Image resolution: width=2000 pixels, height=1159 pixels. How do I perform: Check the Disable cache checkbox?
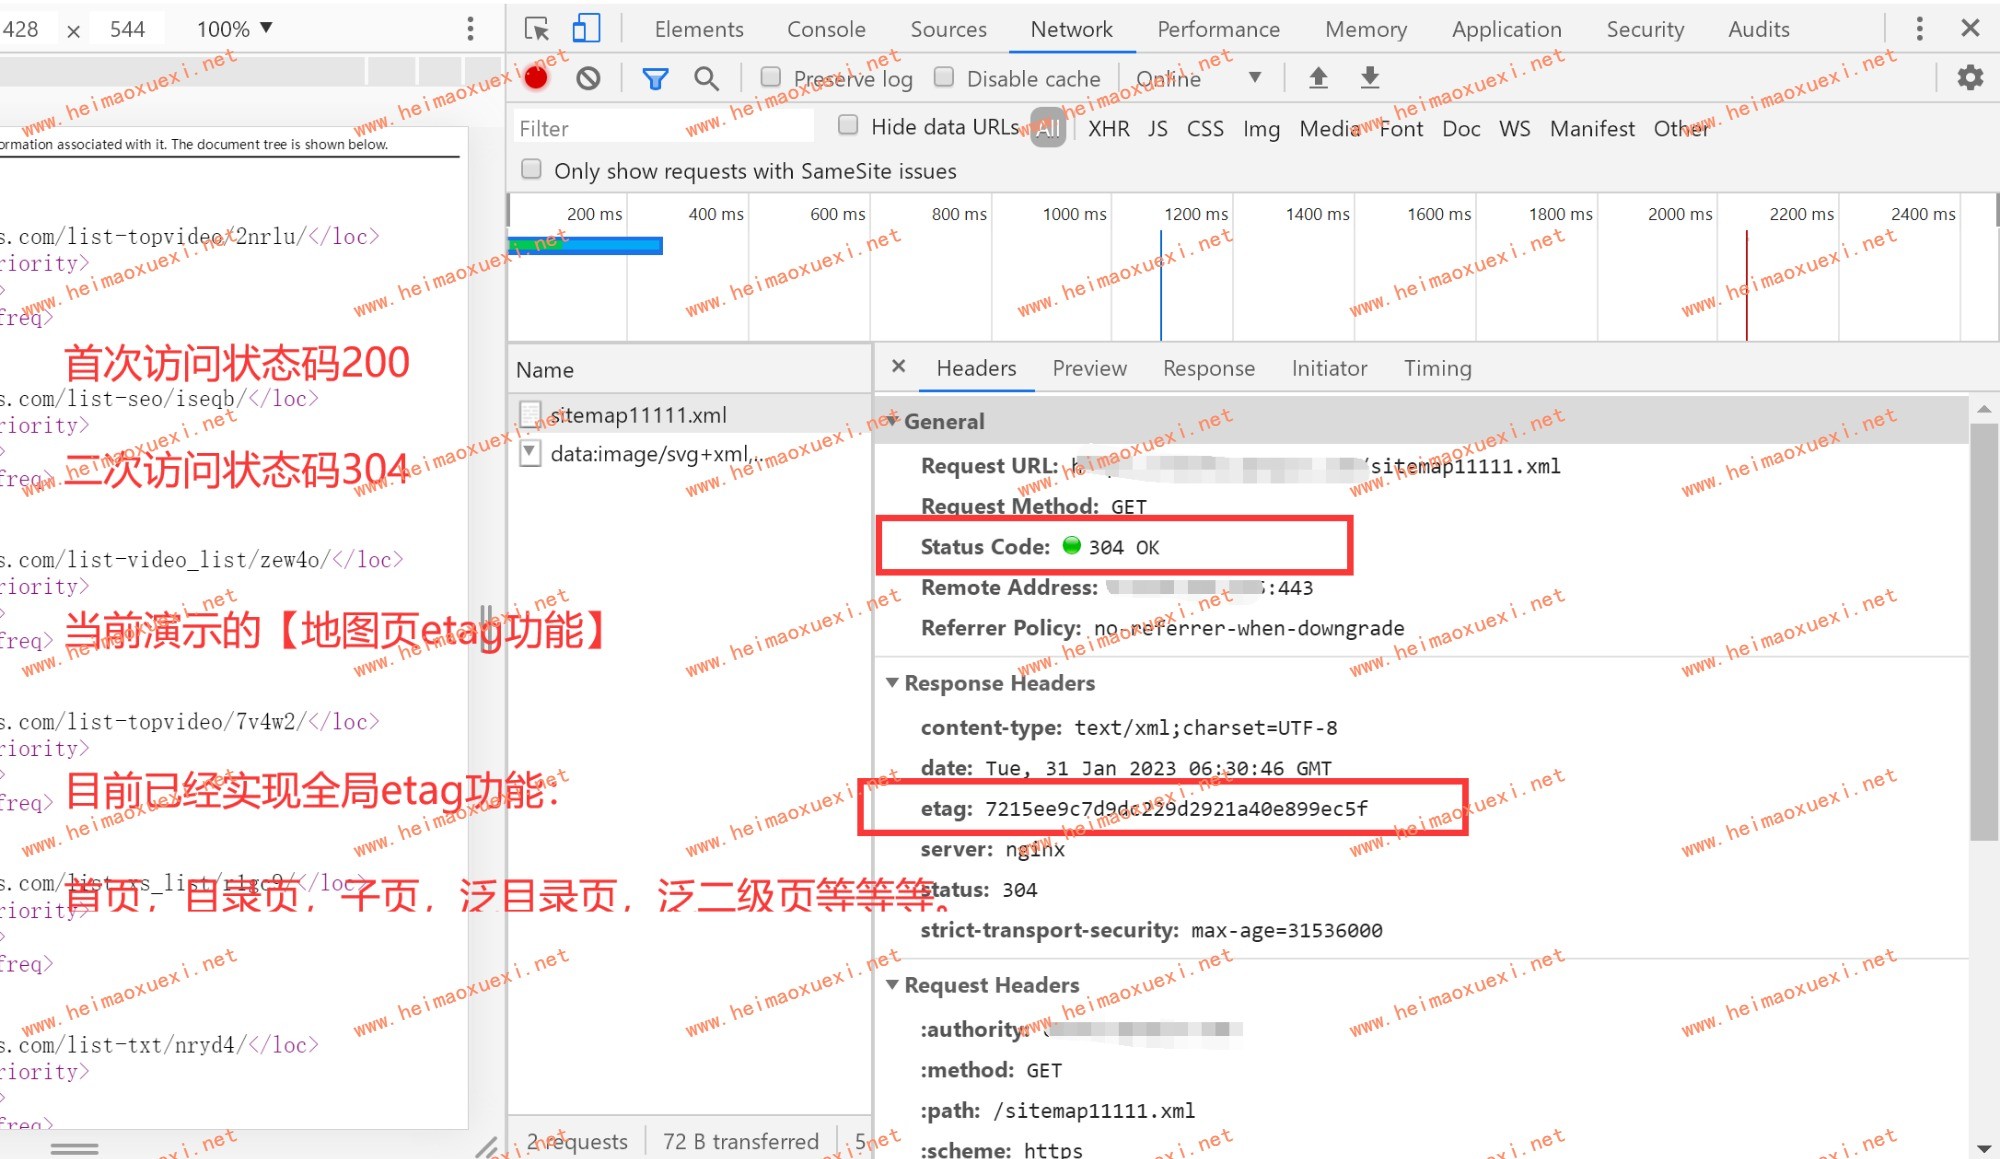click(943, 77)
